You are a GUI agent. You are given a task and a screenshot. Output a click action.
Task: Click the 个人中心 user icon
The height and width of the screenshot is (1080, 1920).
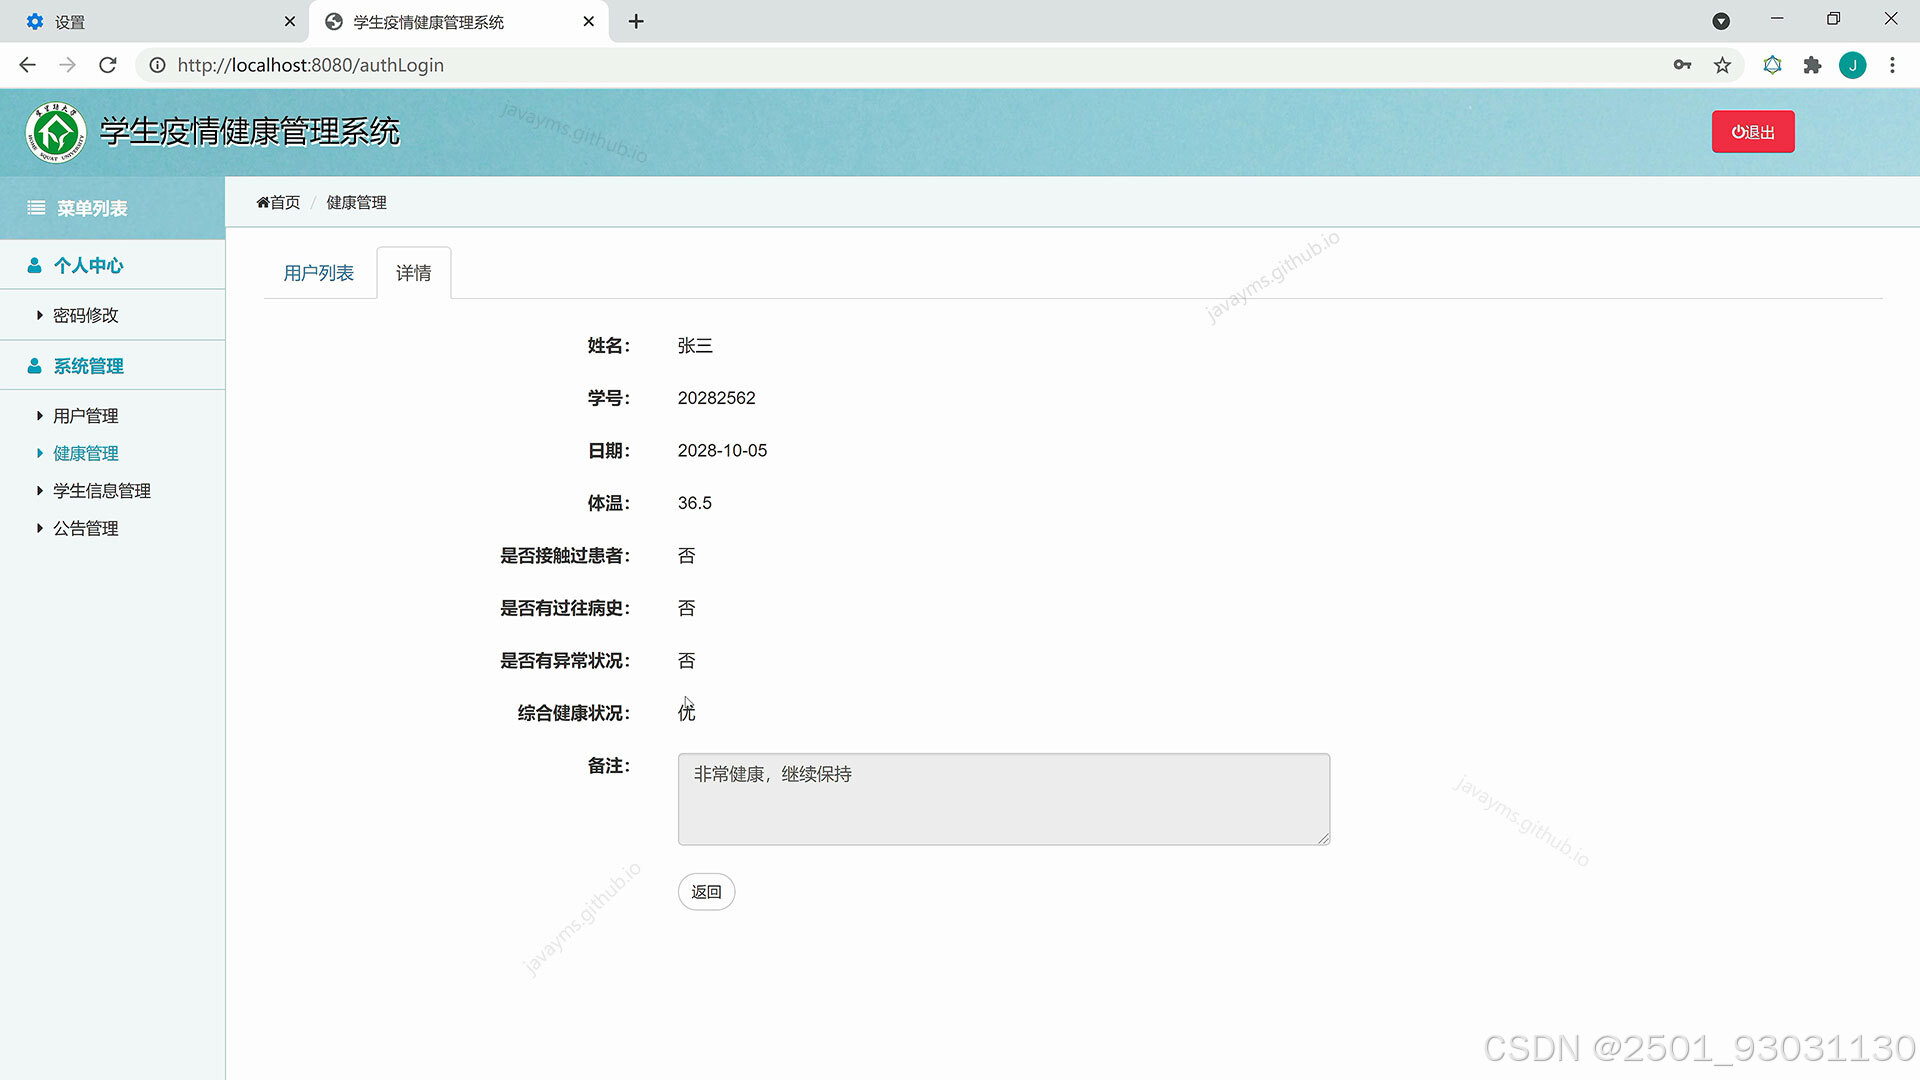34,265
